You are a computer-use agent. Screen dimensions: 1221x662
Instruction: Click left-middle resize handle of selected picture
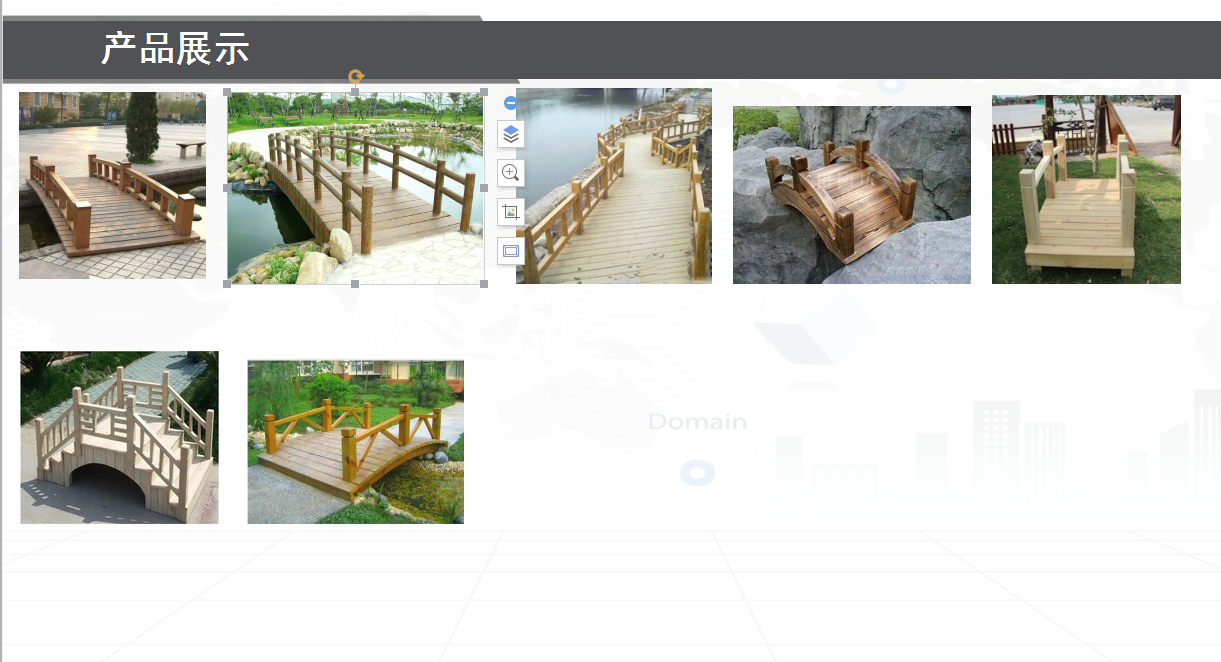pos(227,188)
